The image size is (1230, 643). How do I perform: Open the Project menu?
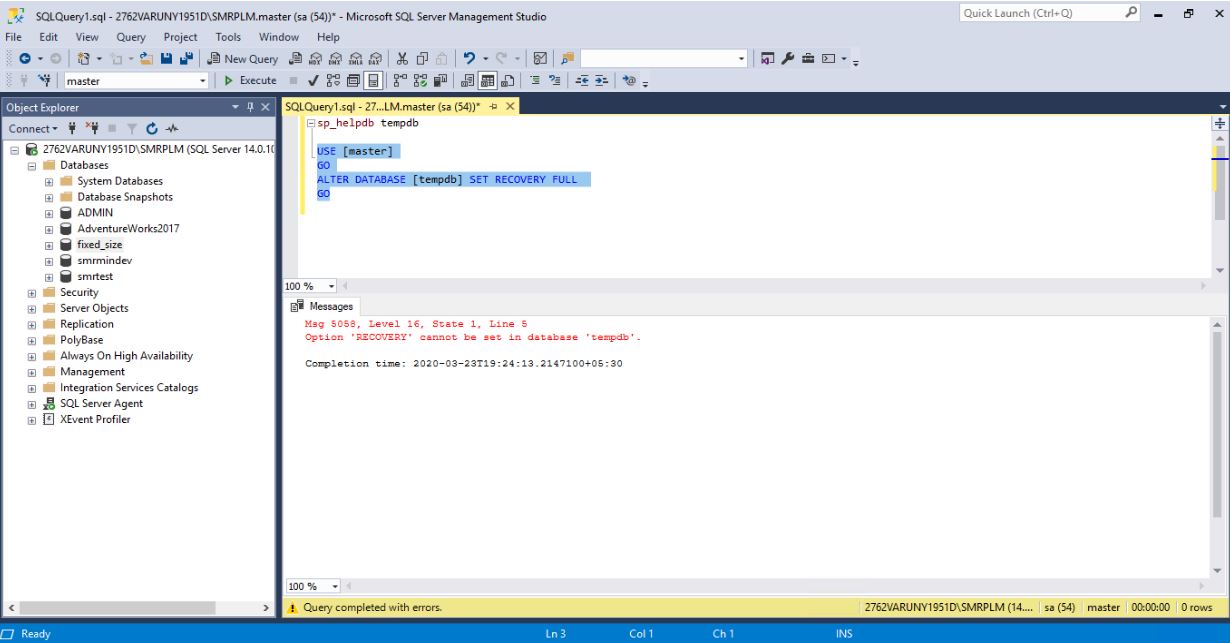click(x=180, y=37)
